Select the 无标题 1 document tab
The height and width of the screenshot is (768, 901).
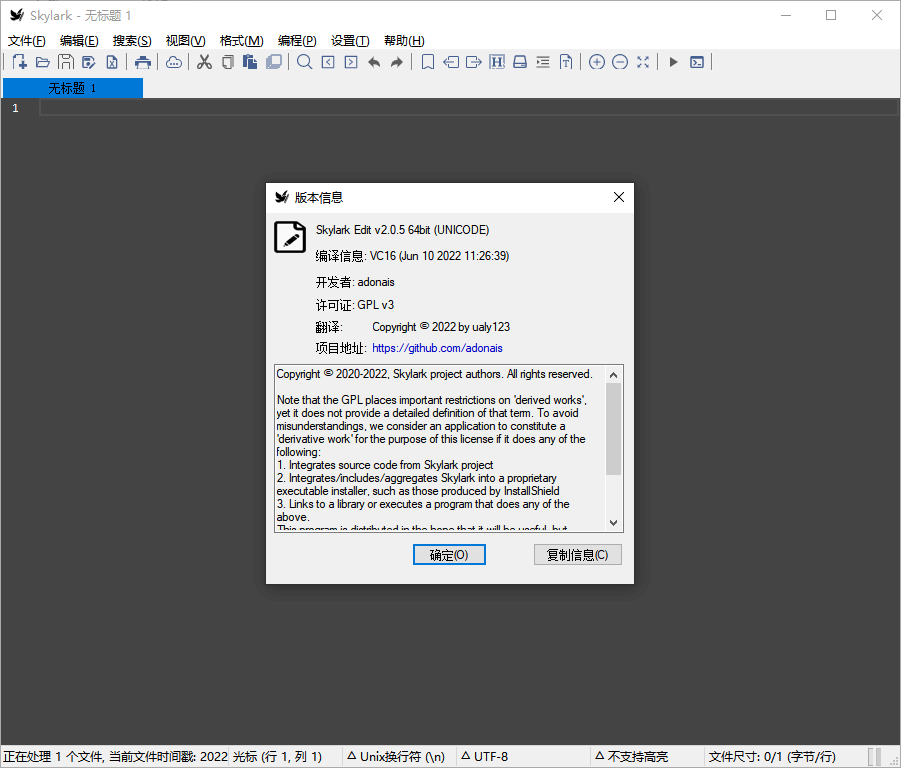(72, 88)
